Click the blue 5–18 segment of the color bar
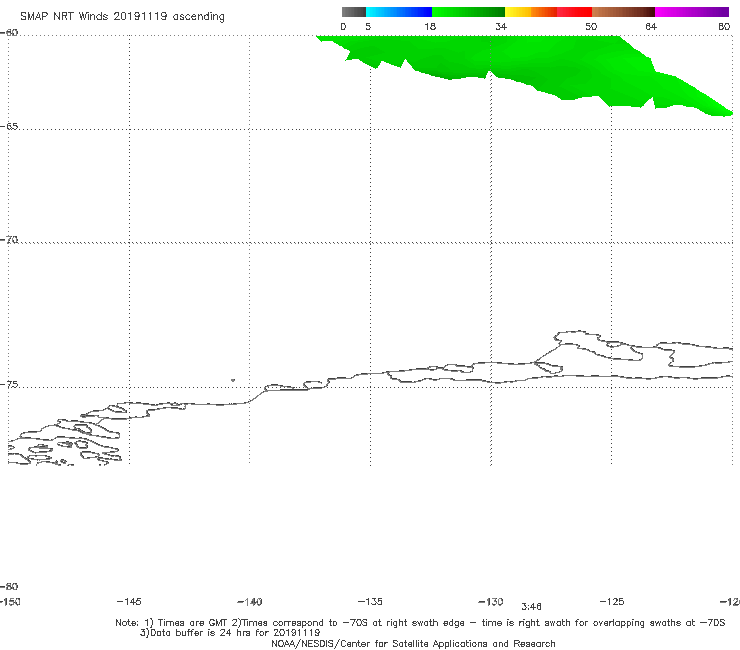Image resolution: width=740 pixels, height=650 pixels. click(399, 12)
